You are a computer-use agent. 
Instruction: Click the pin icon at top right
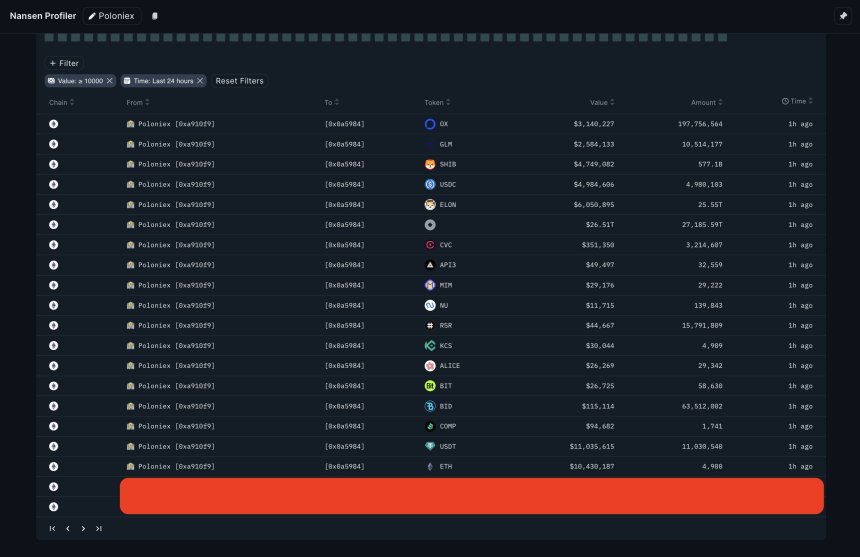point(843,16)
